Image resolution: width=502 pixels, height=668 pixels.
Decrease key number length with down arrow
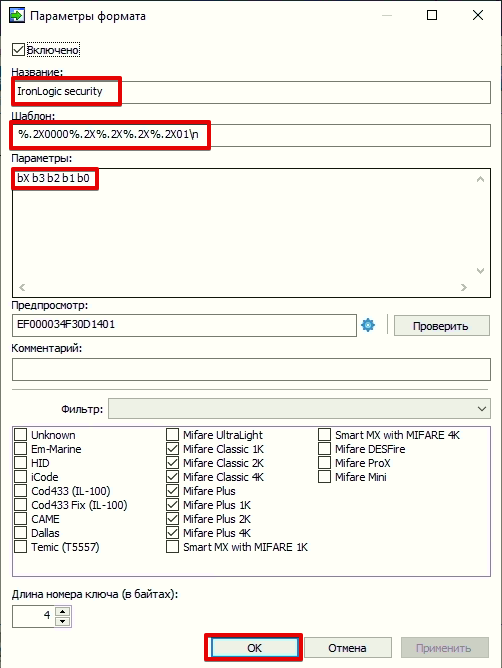pyautogui.click(x=63, y=622)
